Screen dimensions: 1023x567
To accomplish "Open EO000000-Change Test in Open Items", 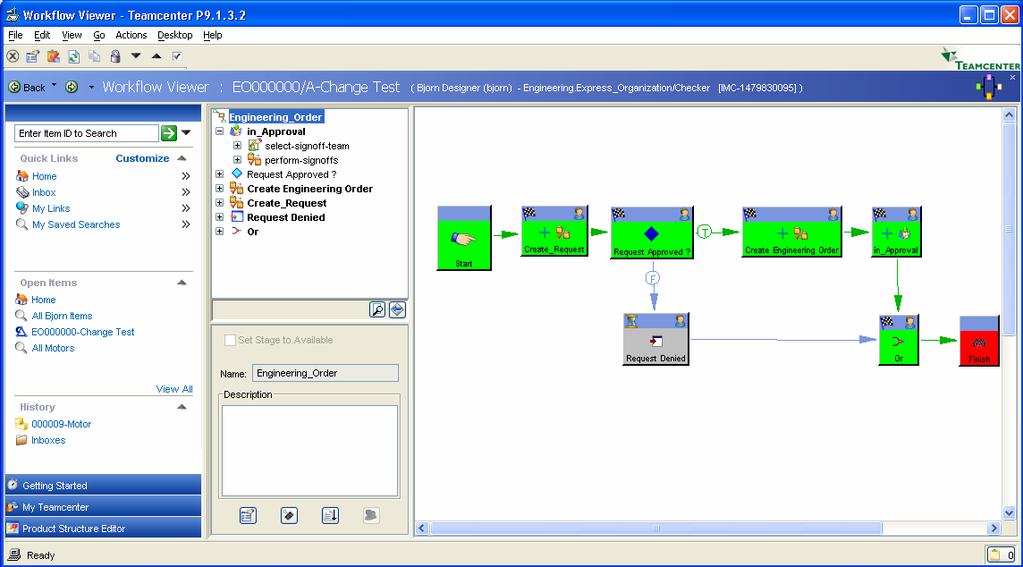I will [x=83, y=332].
